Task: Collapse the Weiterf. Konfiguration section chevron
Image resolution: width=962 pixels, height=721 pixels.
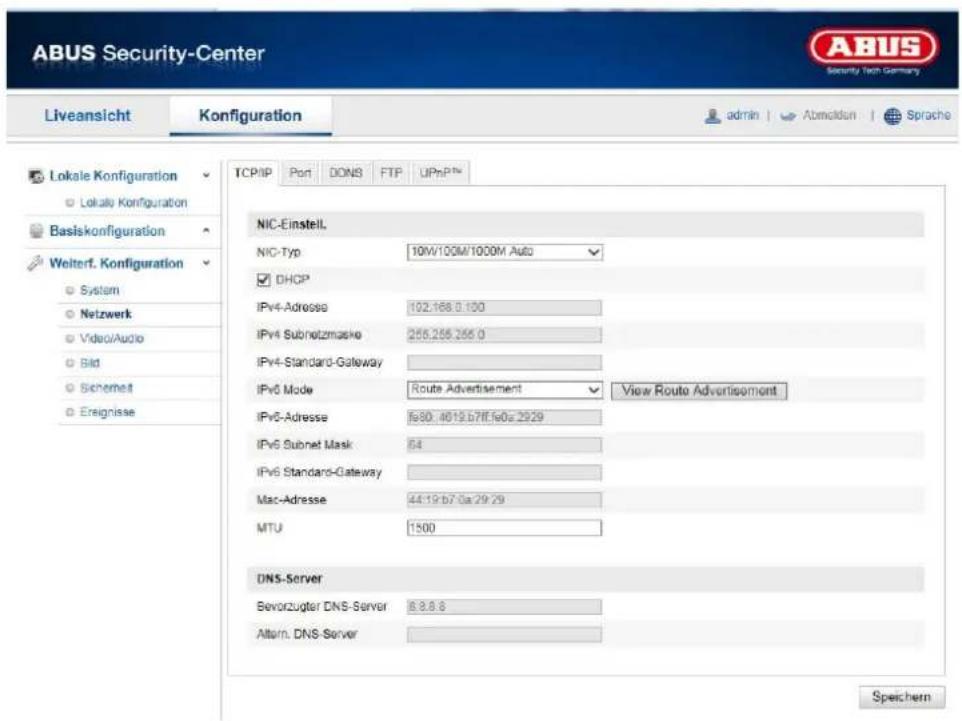Action: [x=206, y=263]
